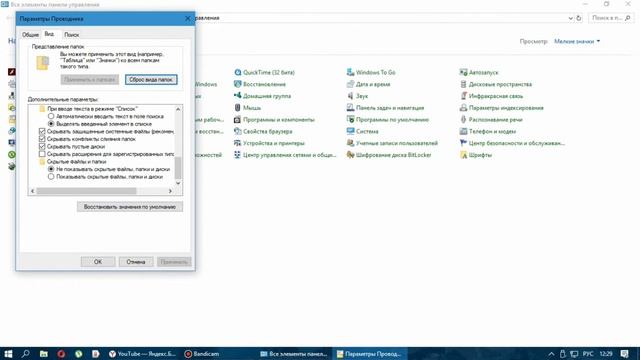Click 'Сброс вида папок' button
This screenshot has height=360, width=640.
(151, 80)
